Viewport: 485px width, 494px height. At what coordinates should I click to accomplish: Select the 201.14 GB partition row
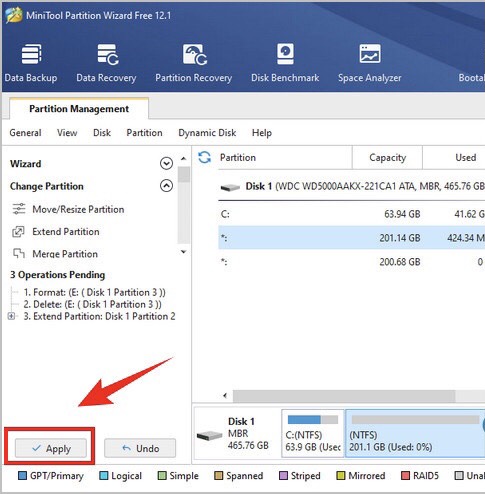[x=352, y=238]
